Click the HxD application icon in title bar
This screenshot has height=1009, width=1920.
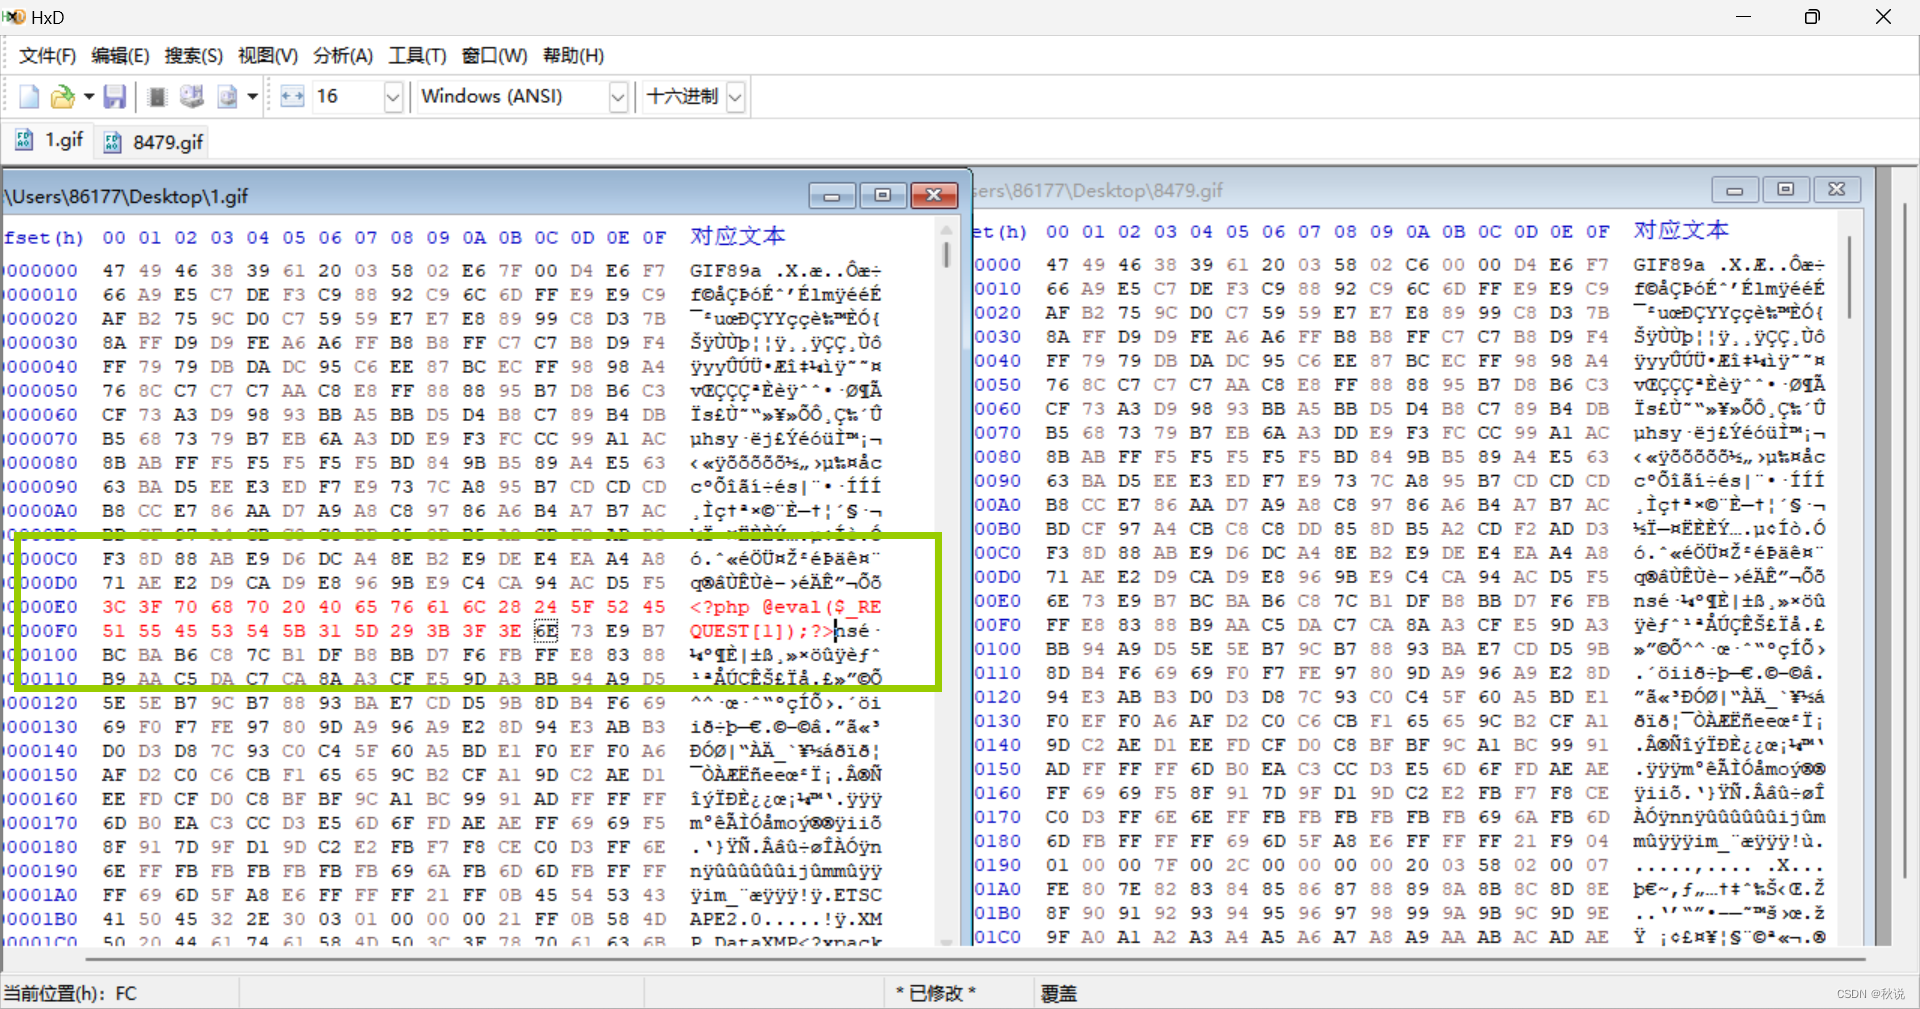tap(14, 17)
